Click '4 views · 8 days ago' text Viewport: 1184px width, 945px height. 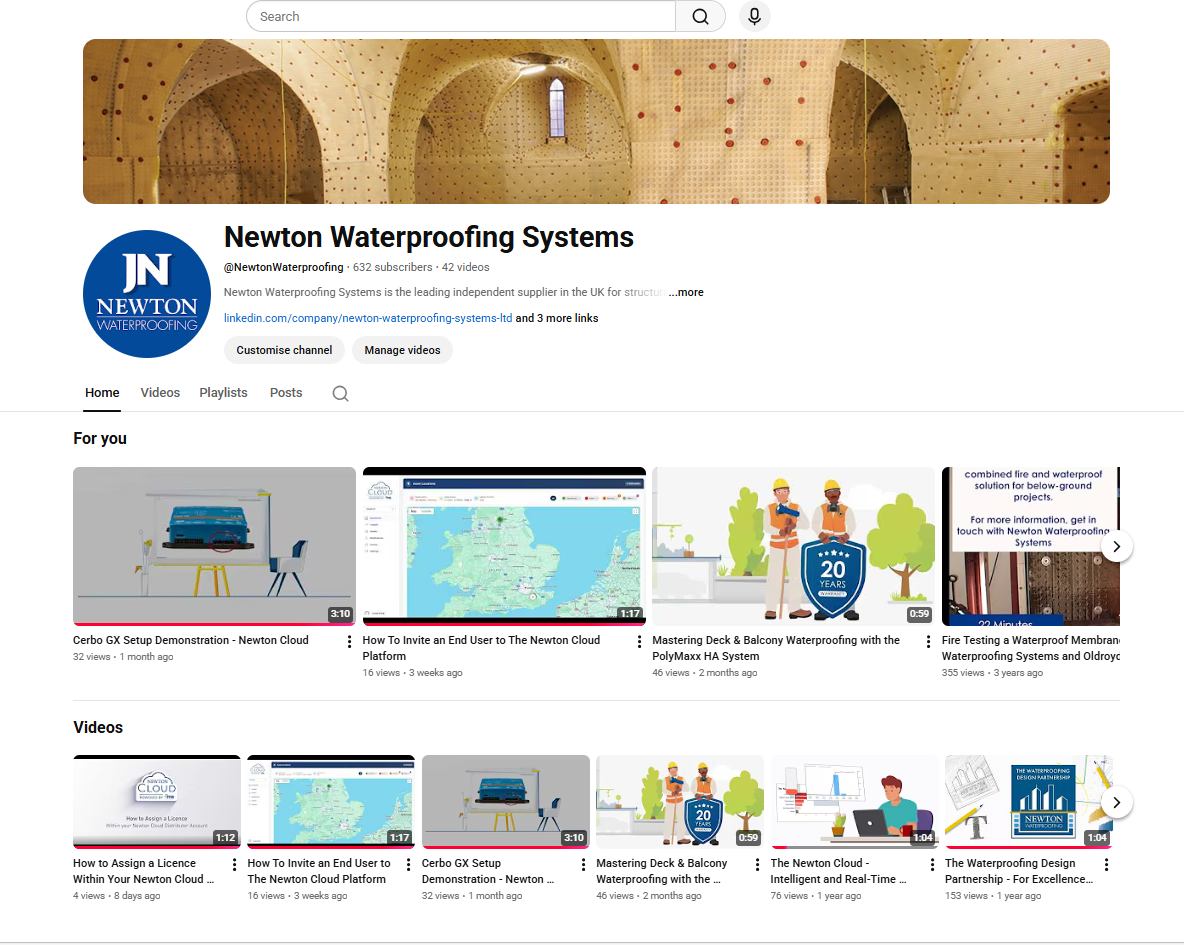(117, 896)
